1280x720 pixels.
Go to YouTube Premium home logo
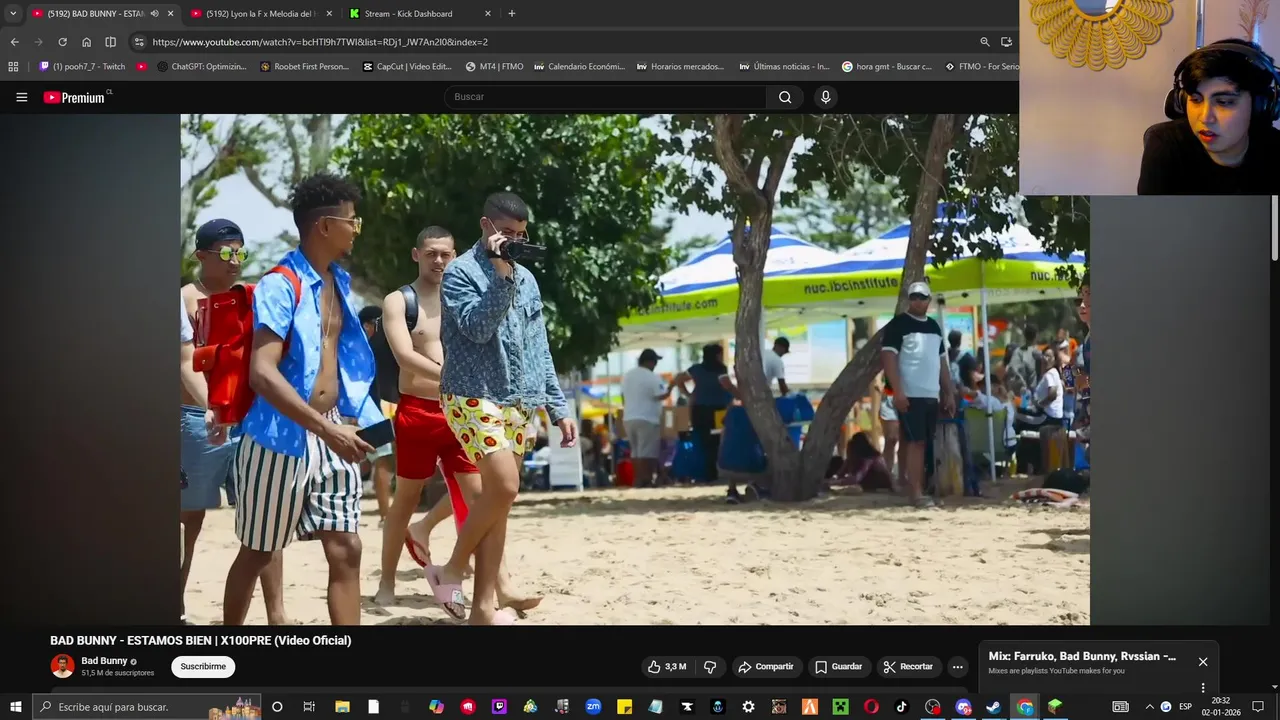click(x=74, y=97)
